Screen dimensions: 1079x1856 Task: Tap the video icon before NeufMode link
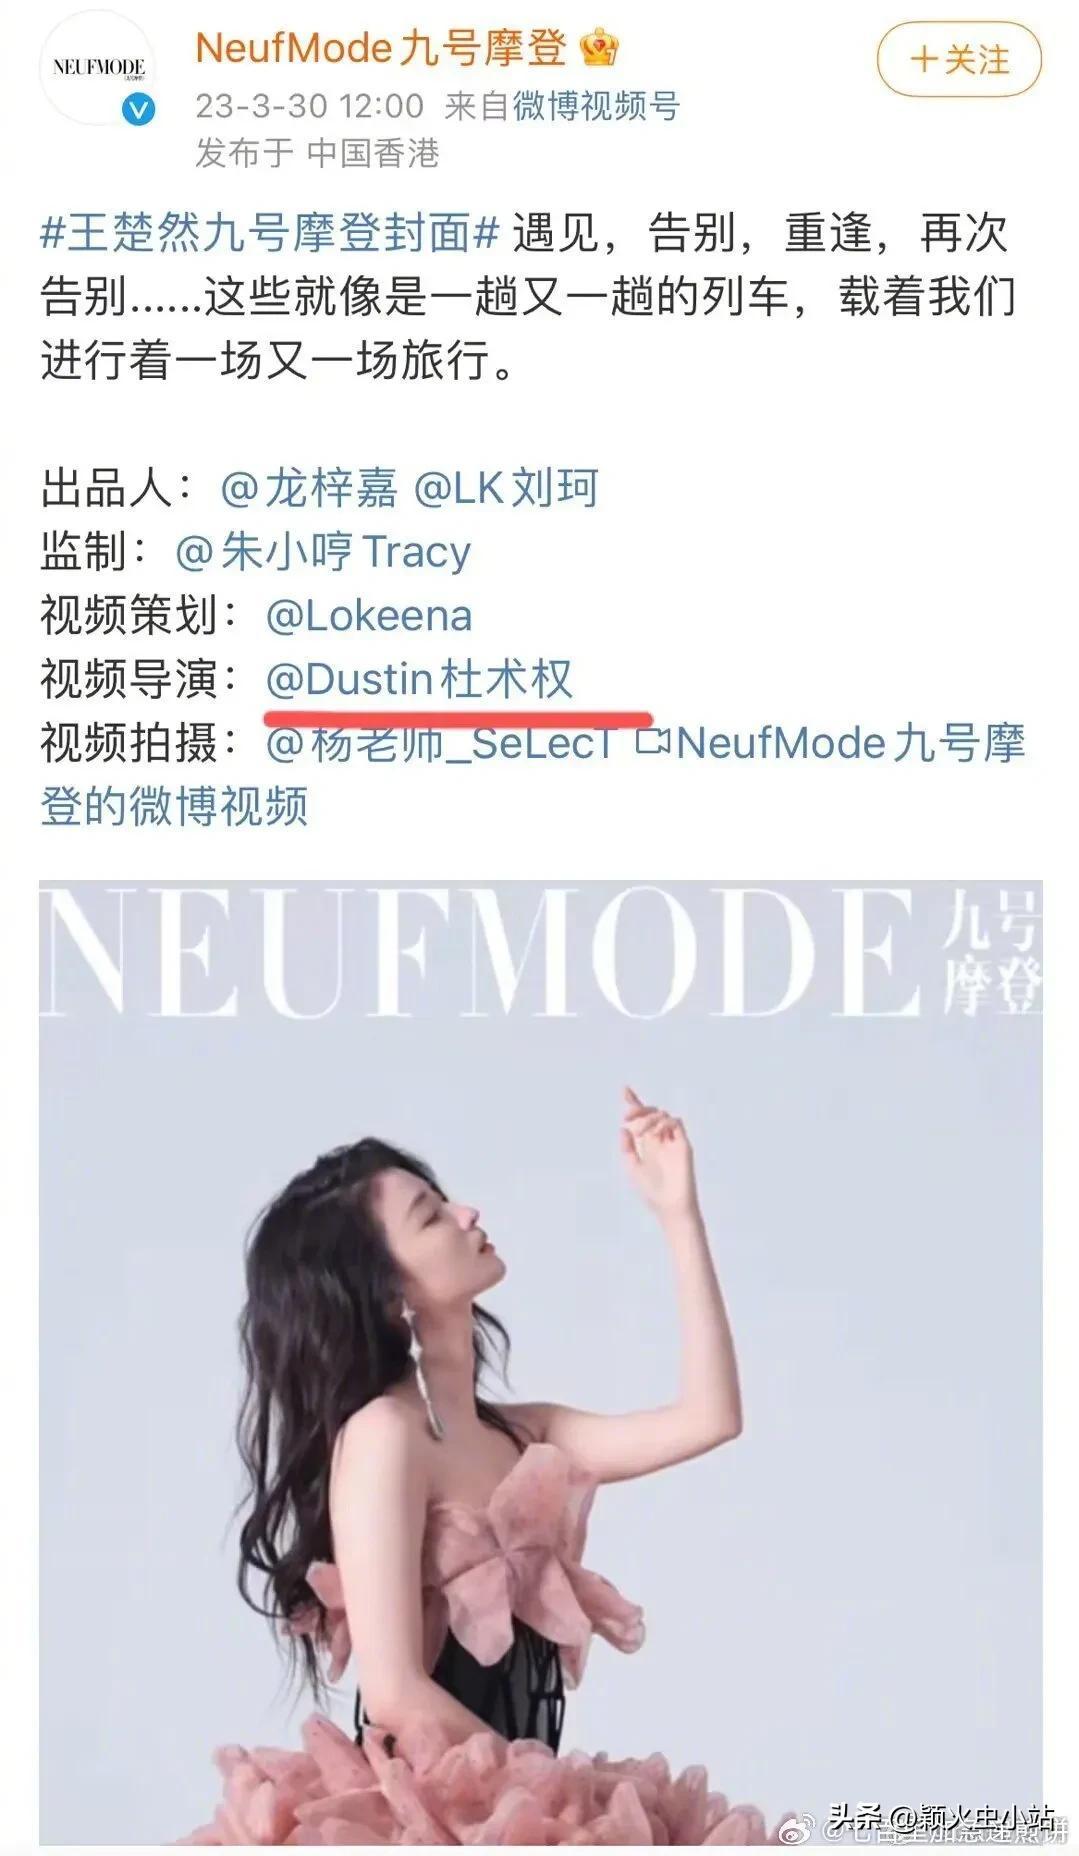tap(653, 742)
